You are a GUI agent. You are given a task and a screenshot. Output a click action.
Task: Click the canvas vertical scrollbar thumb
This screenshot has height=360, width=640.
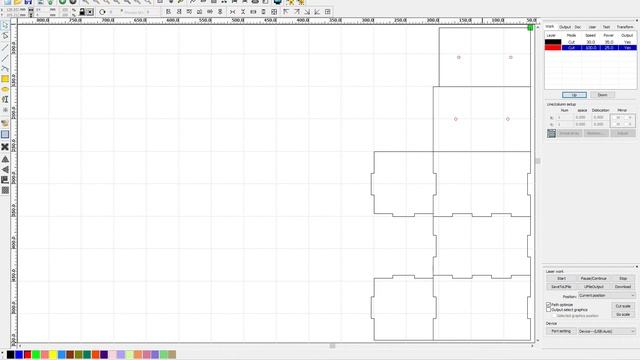tap(538, 161)
